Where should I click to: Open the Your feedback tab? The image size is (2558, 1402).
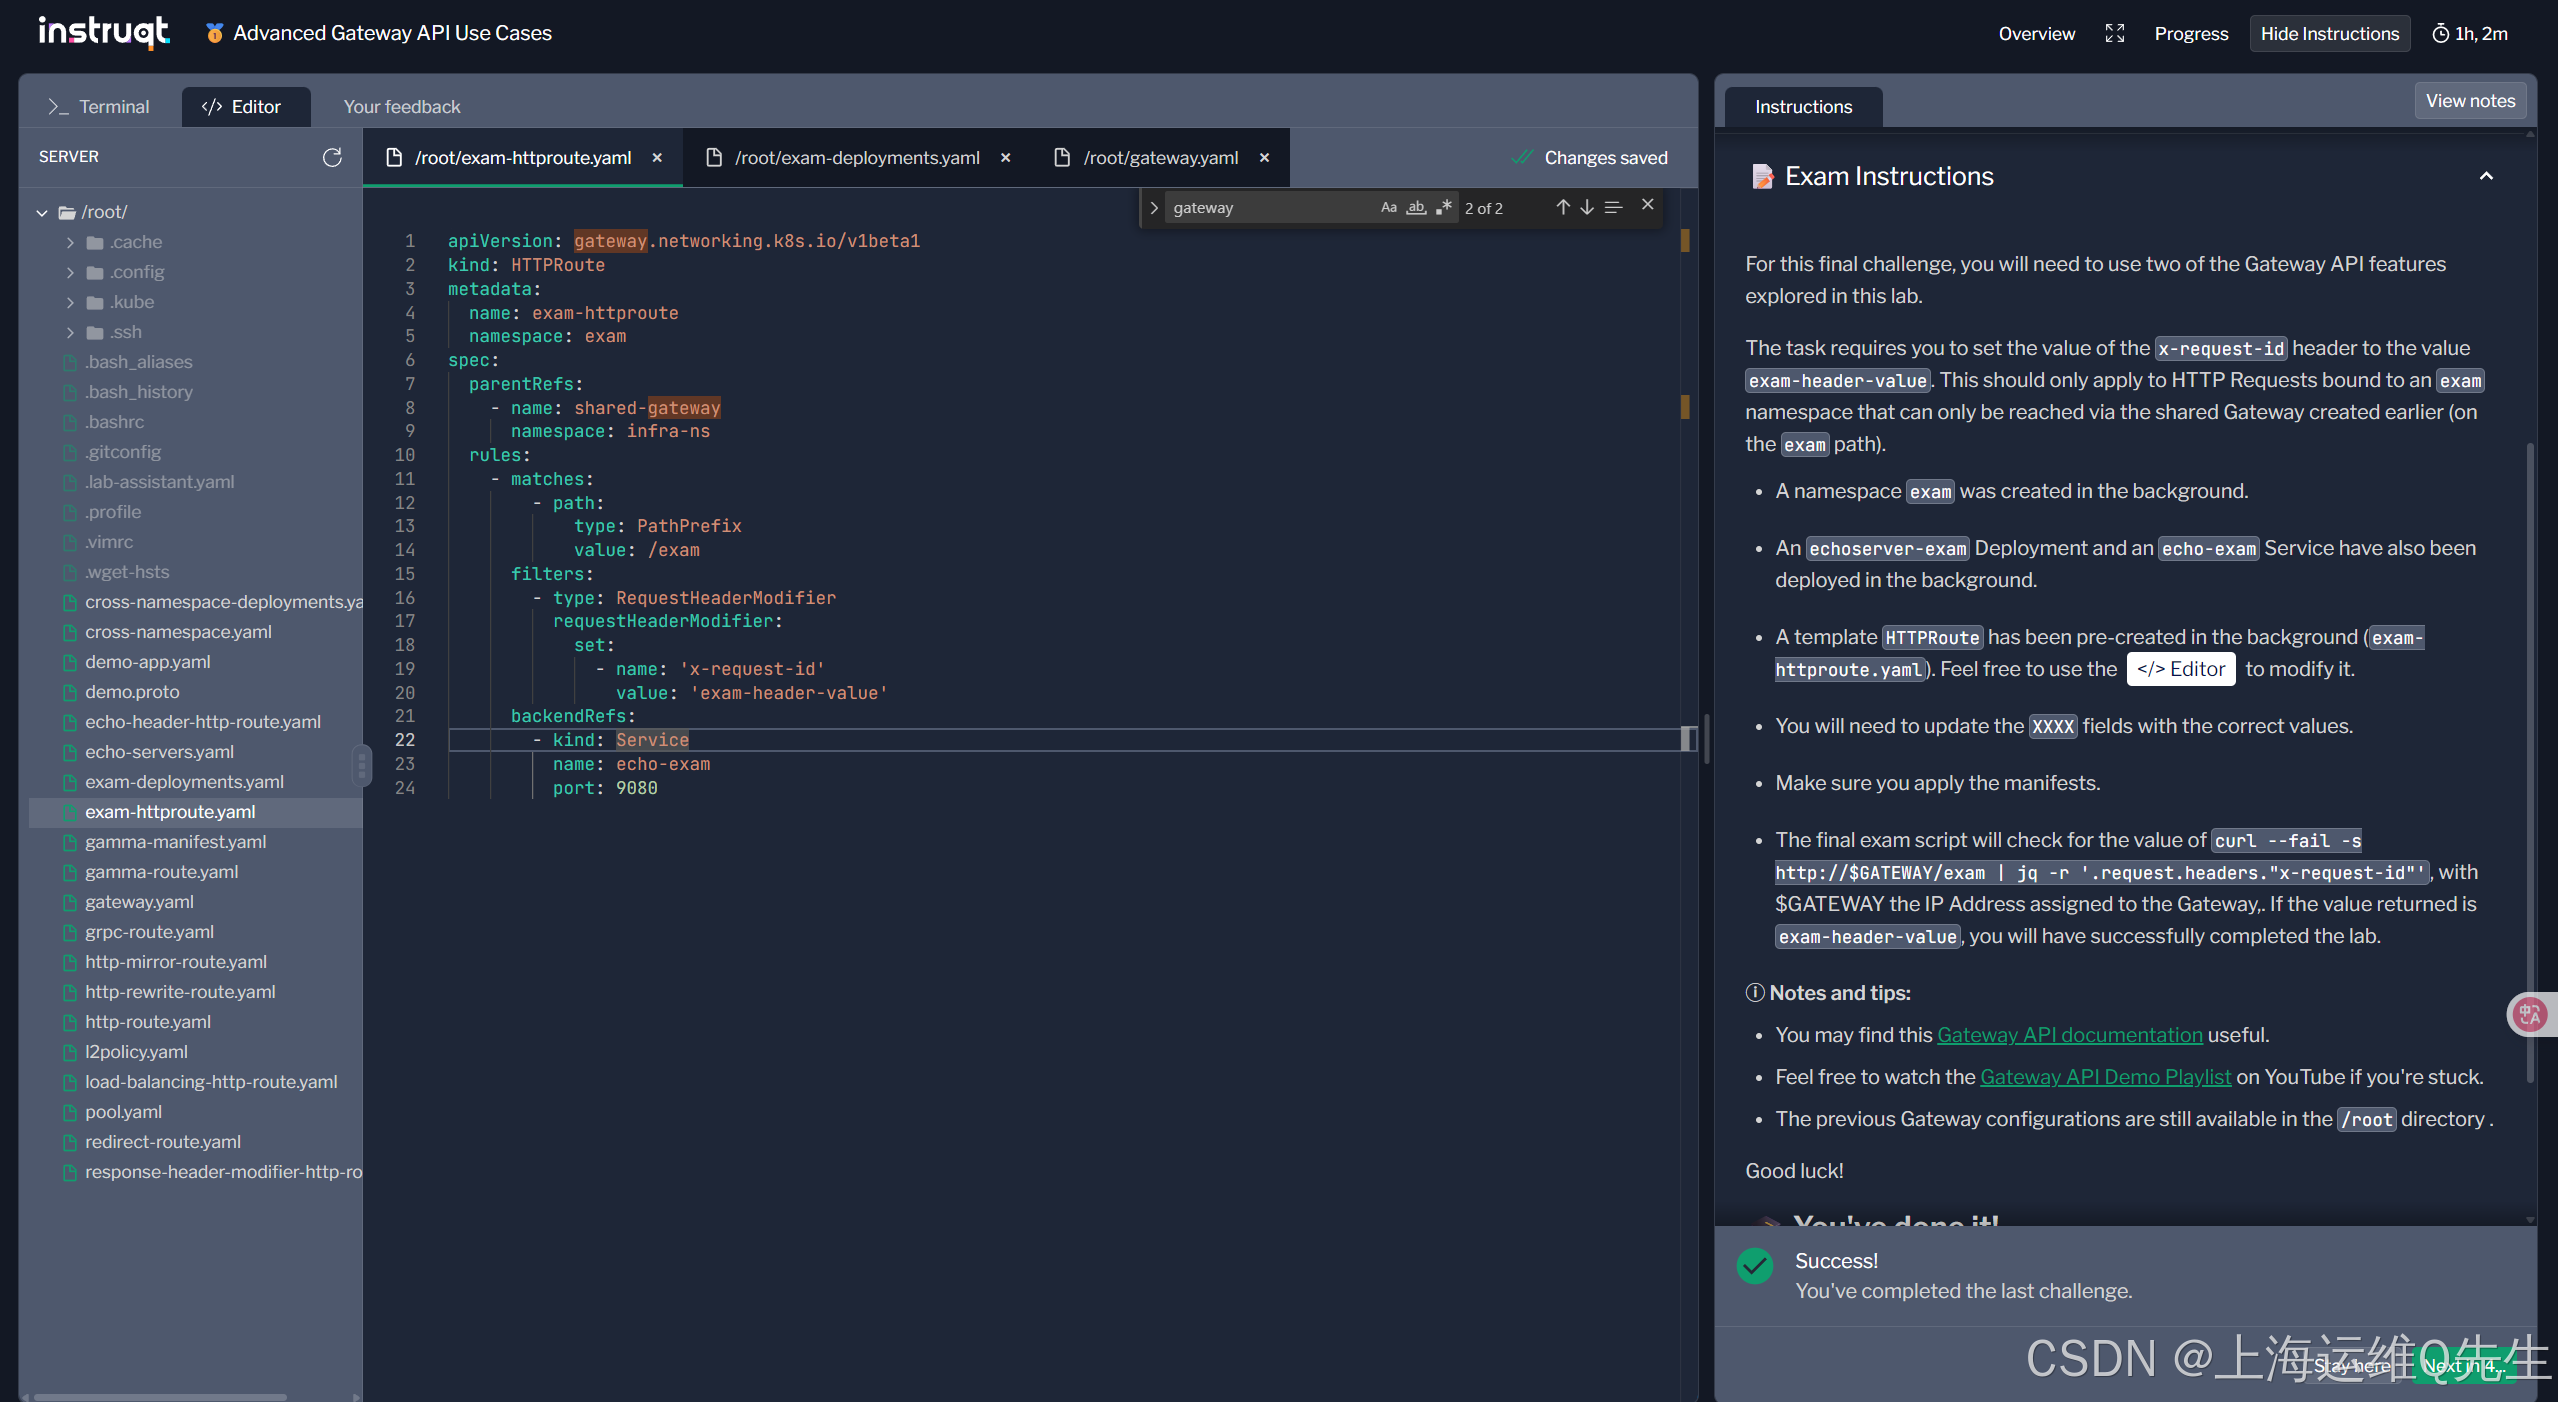tap(401, 107)
